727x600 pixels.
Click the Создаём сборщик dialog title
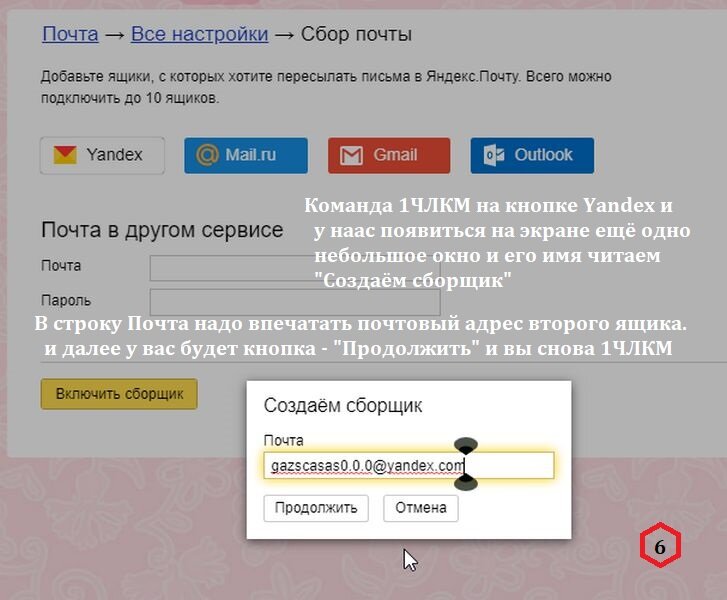click(x=343, y=406)
